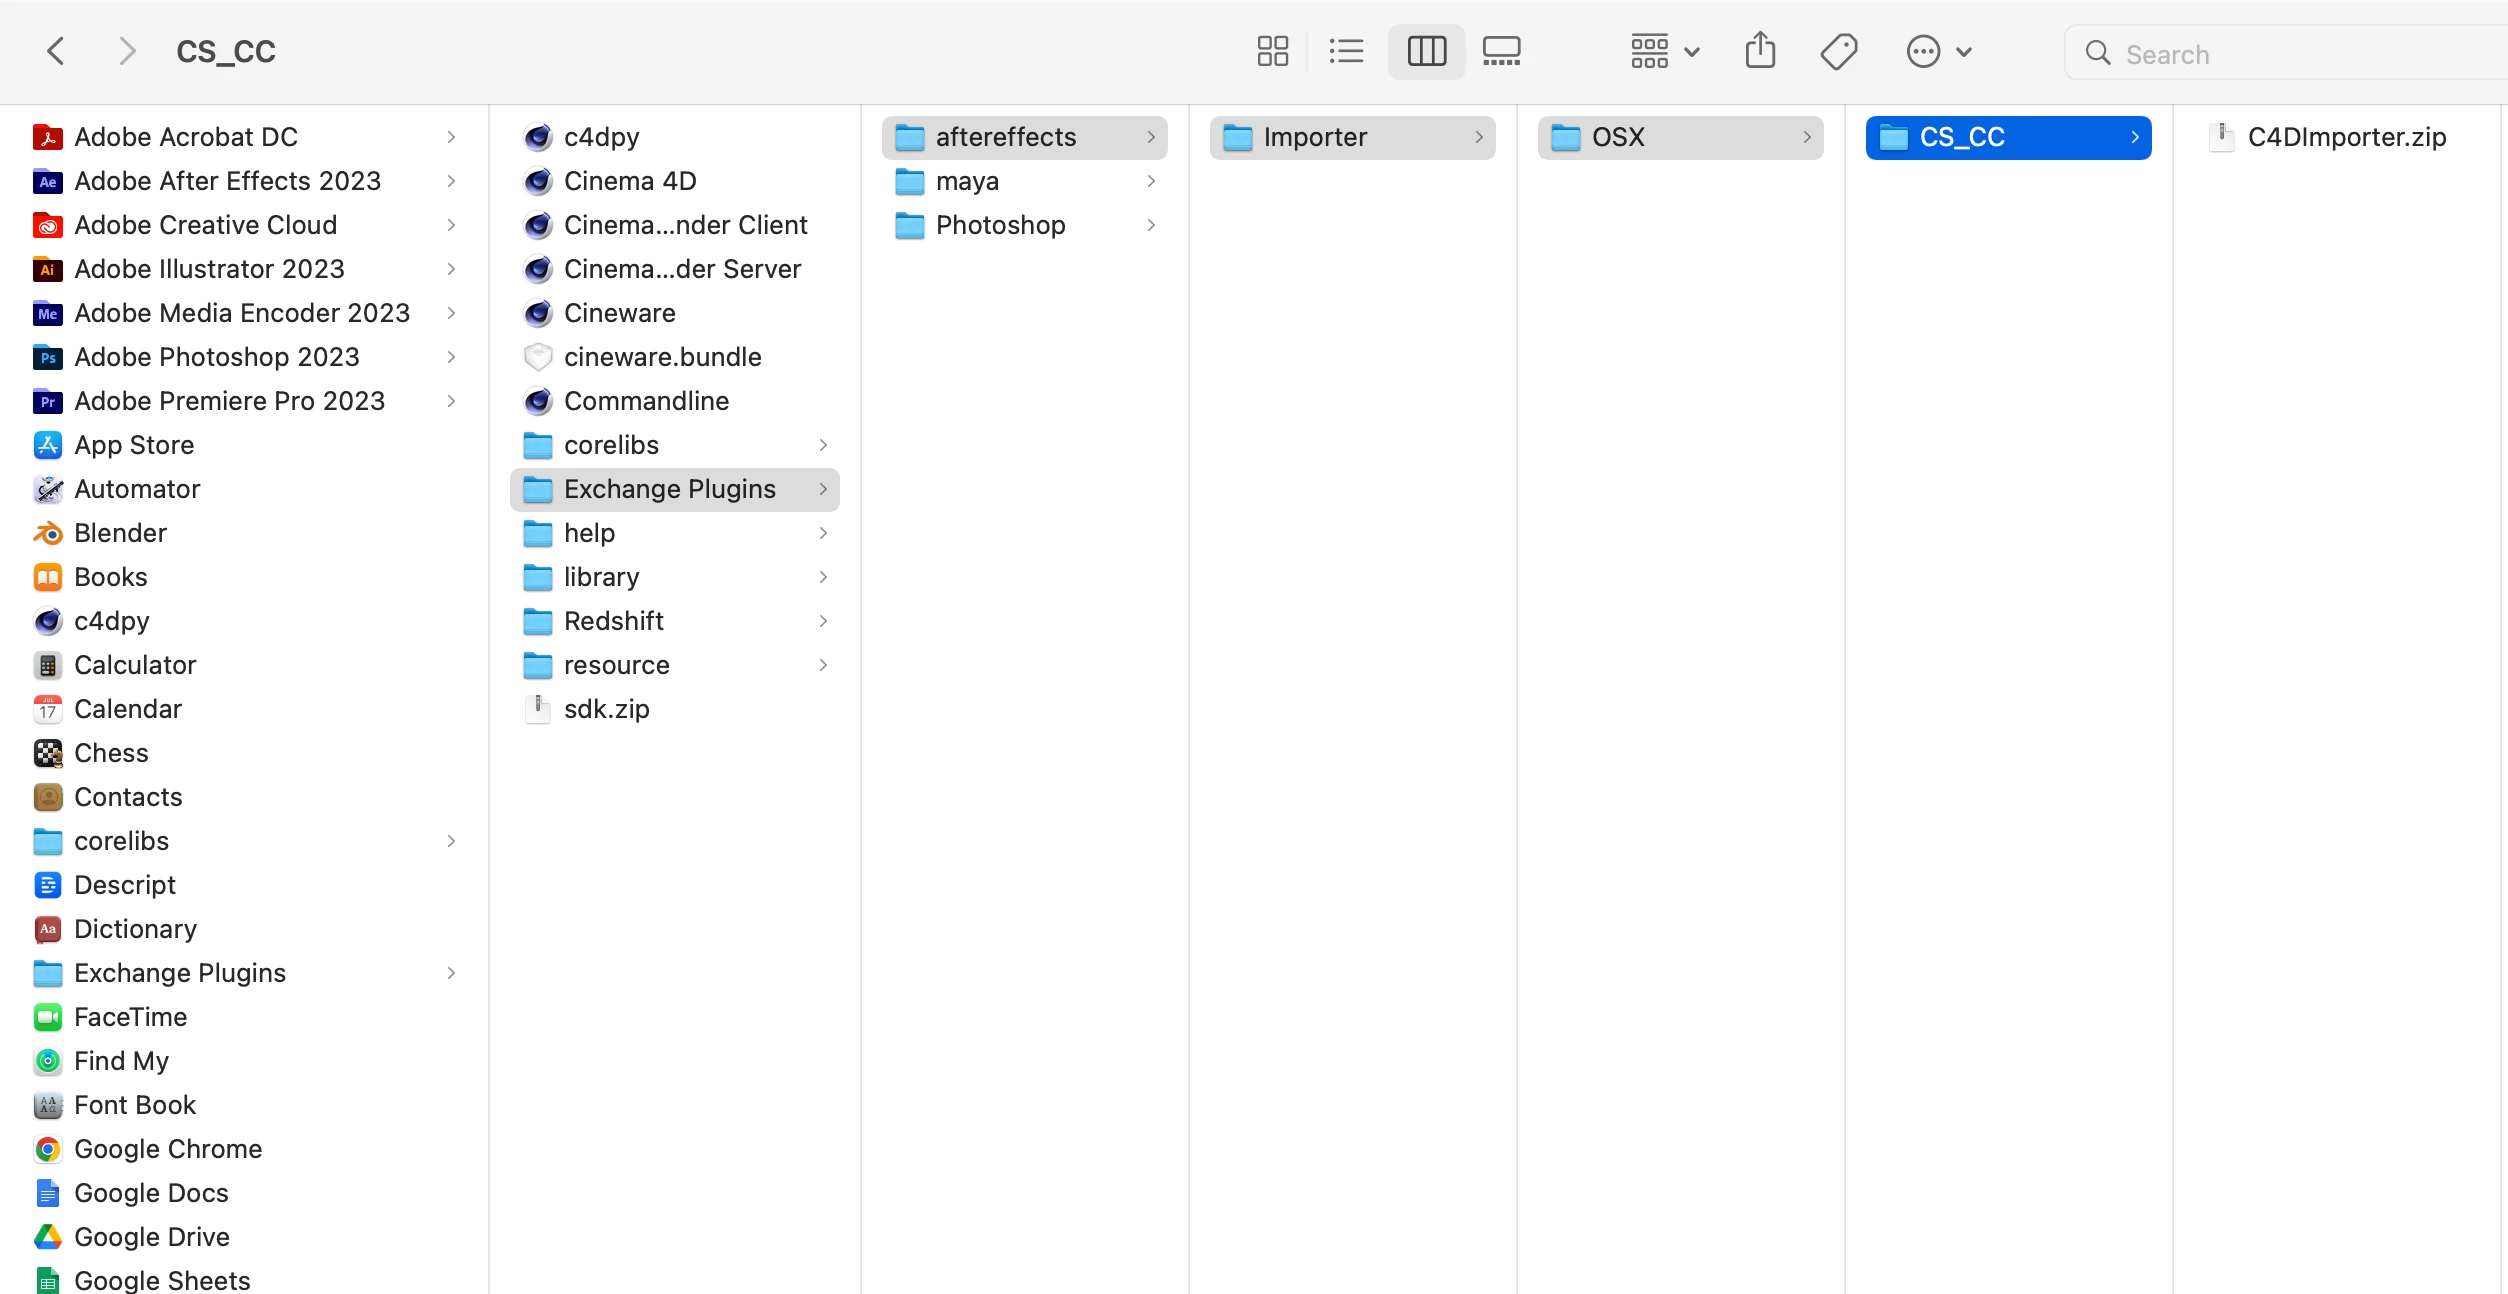
Task: Expand the maya folder chevron
Action: point(1151,181)
